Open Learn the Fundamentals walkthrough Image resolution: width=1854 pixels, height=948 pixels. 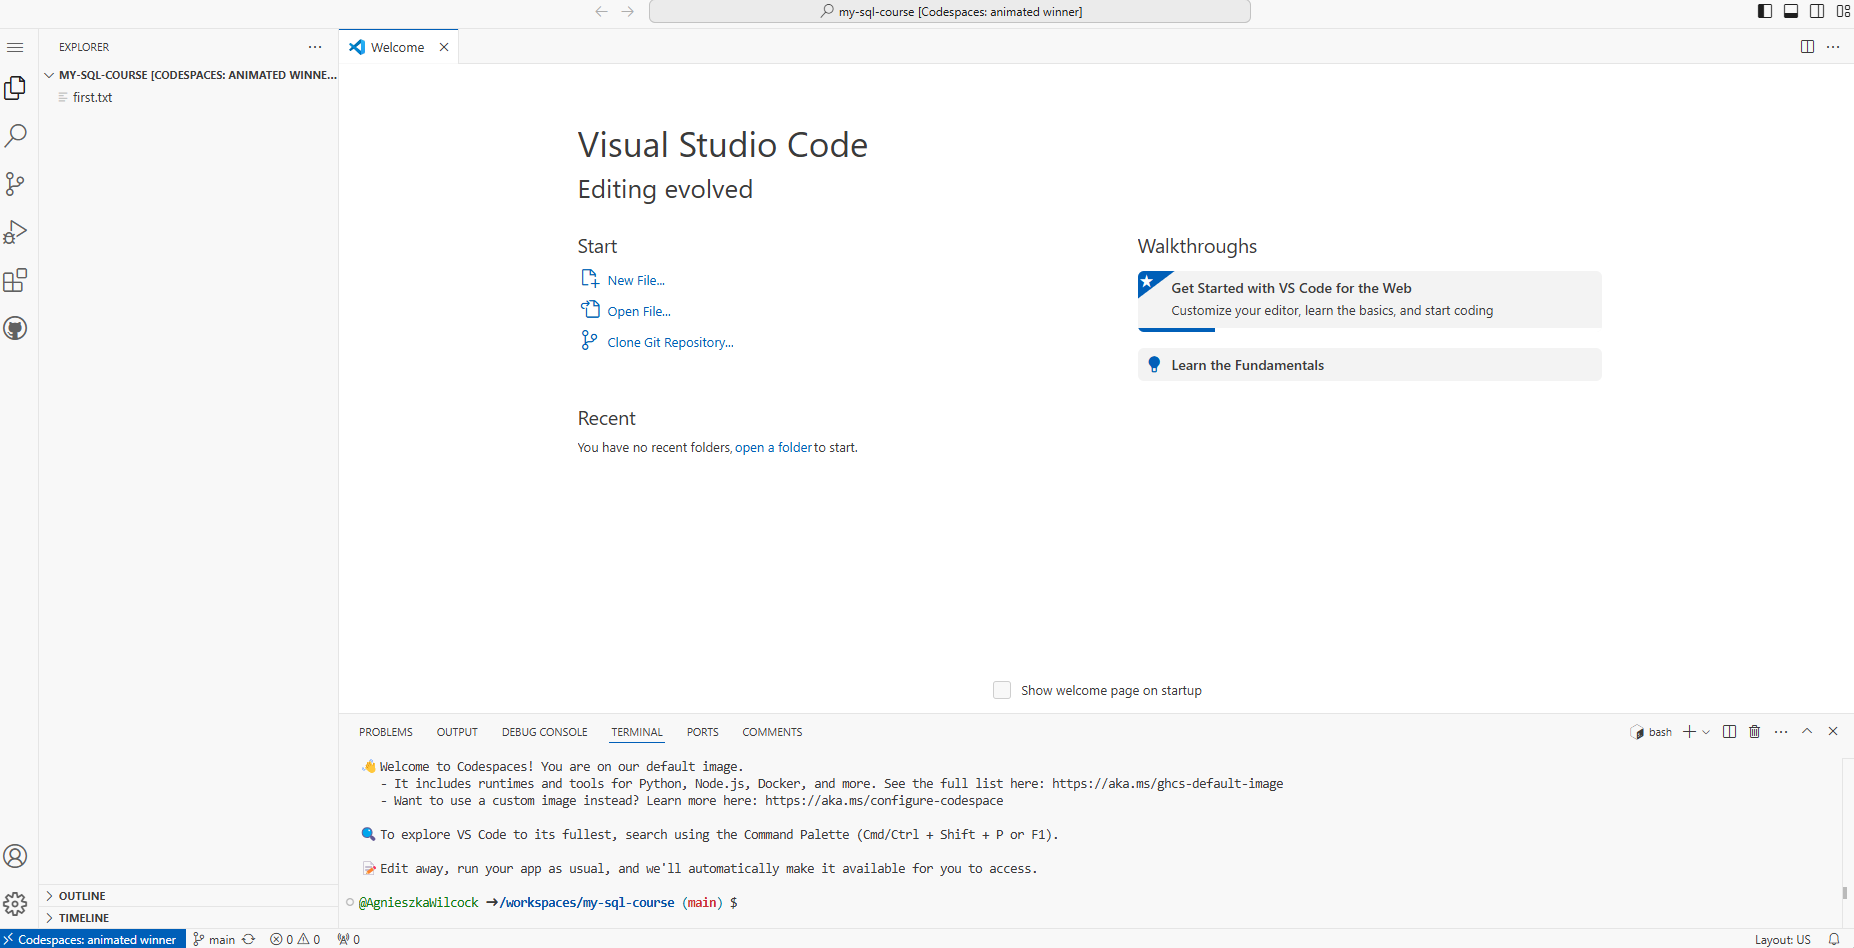click(1369, 365)
